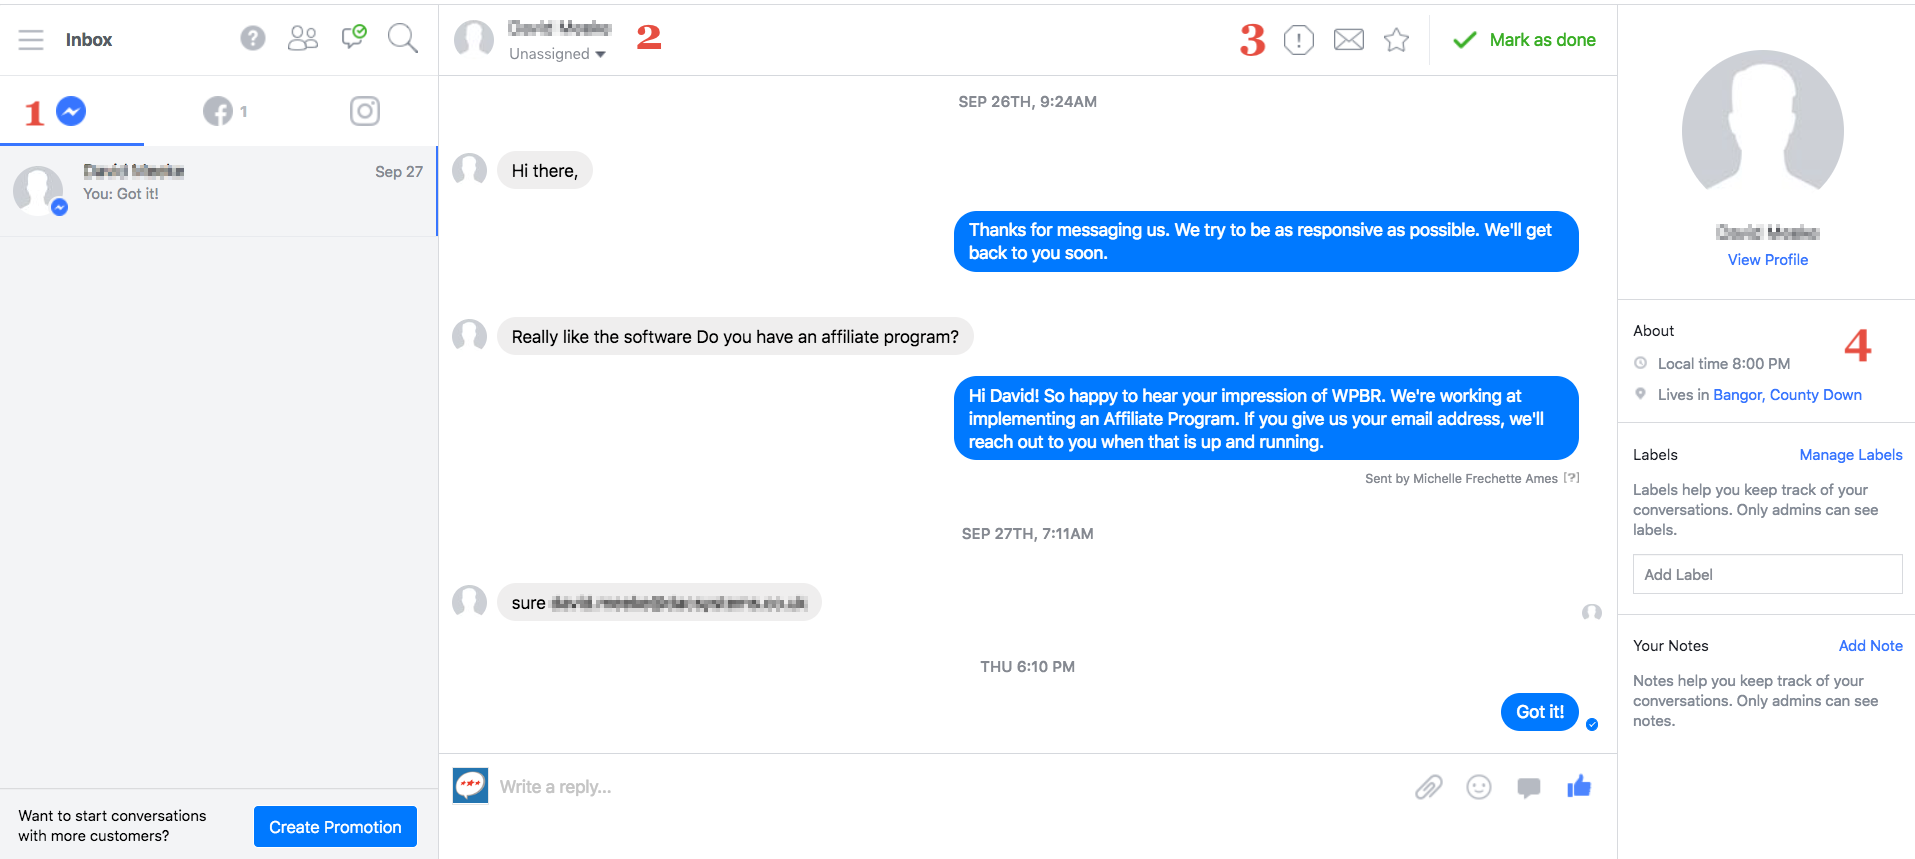Open the people contacts icon

coord(303,38)
